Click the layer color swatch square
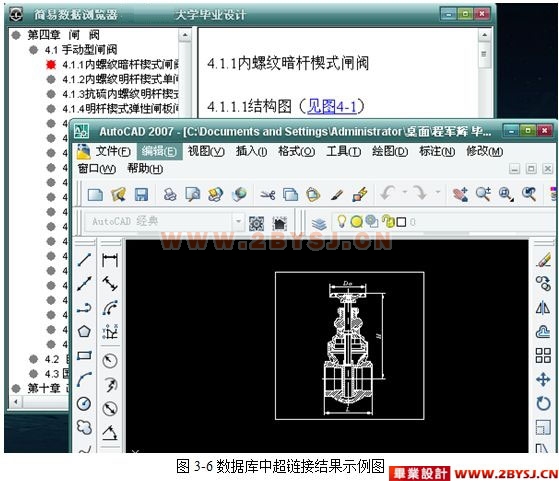The height and width of the screenshot is (481, 559). pyautogui.click(x=401, y=222)
